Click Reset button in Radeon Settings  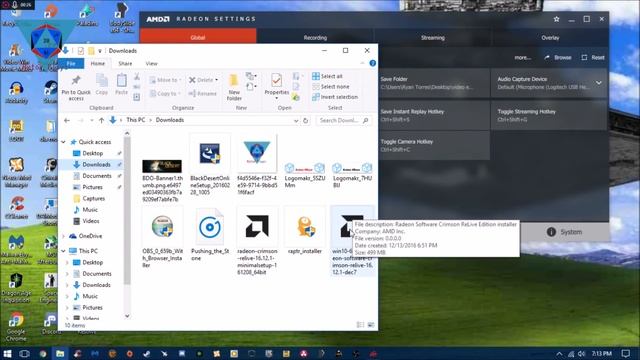click(593, 58)
